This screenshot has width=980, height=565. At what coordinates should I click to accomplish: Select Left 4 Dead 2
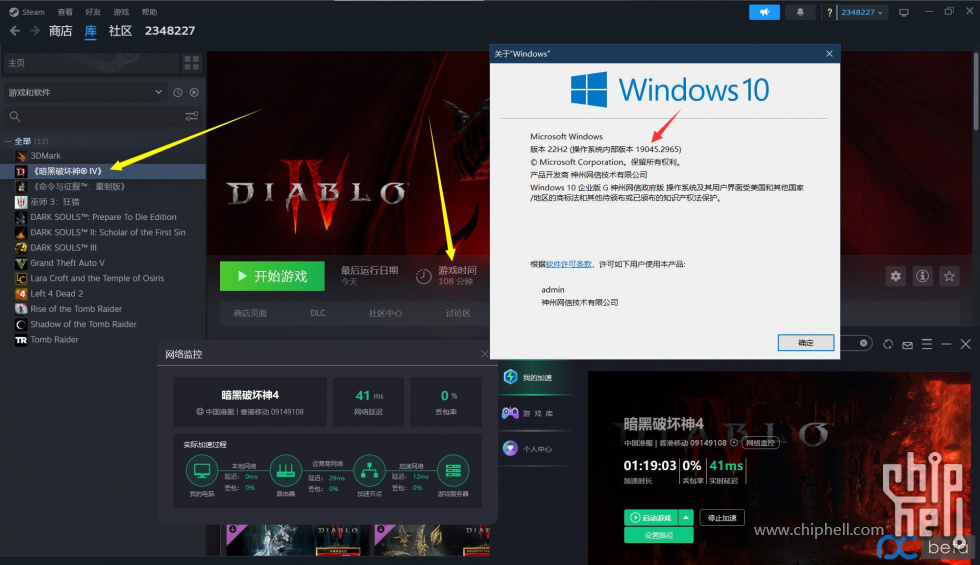(103, 294)
